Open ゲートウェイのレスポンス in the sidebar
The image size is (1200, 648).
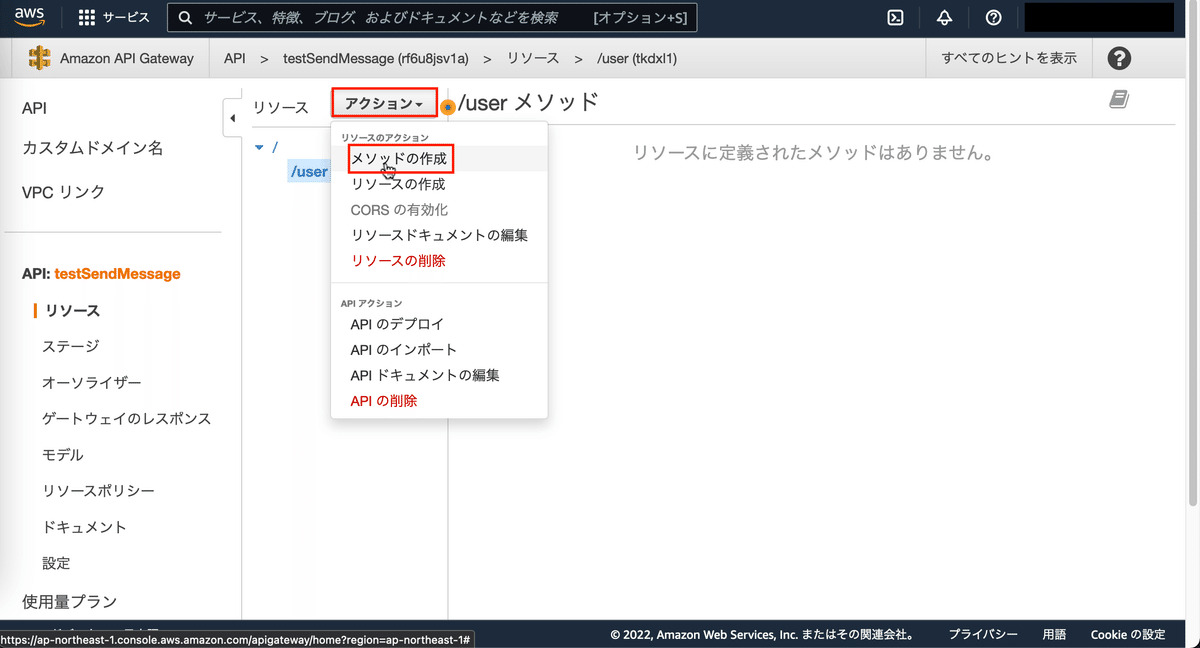[127, 418]
